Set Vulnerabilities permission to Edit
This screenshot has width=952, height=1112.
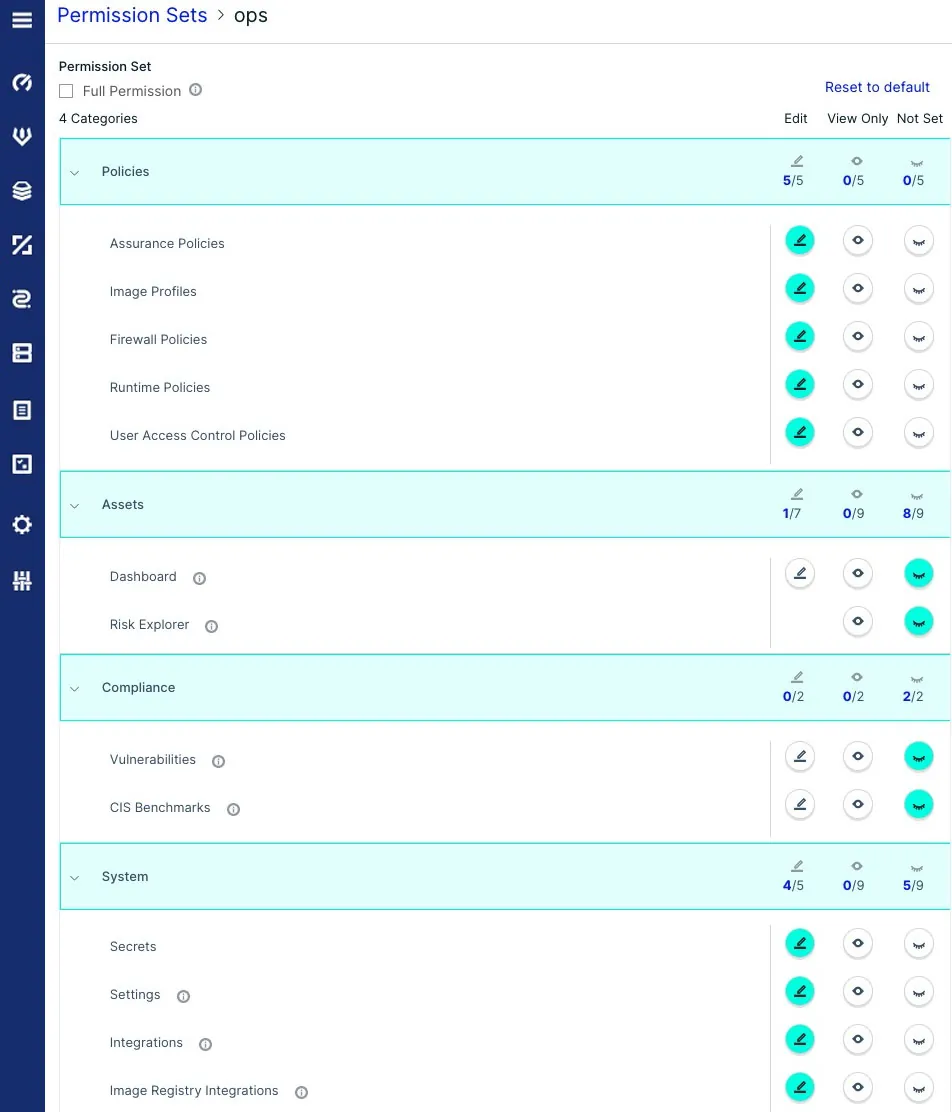click(x=799, y=757)
